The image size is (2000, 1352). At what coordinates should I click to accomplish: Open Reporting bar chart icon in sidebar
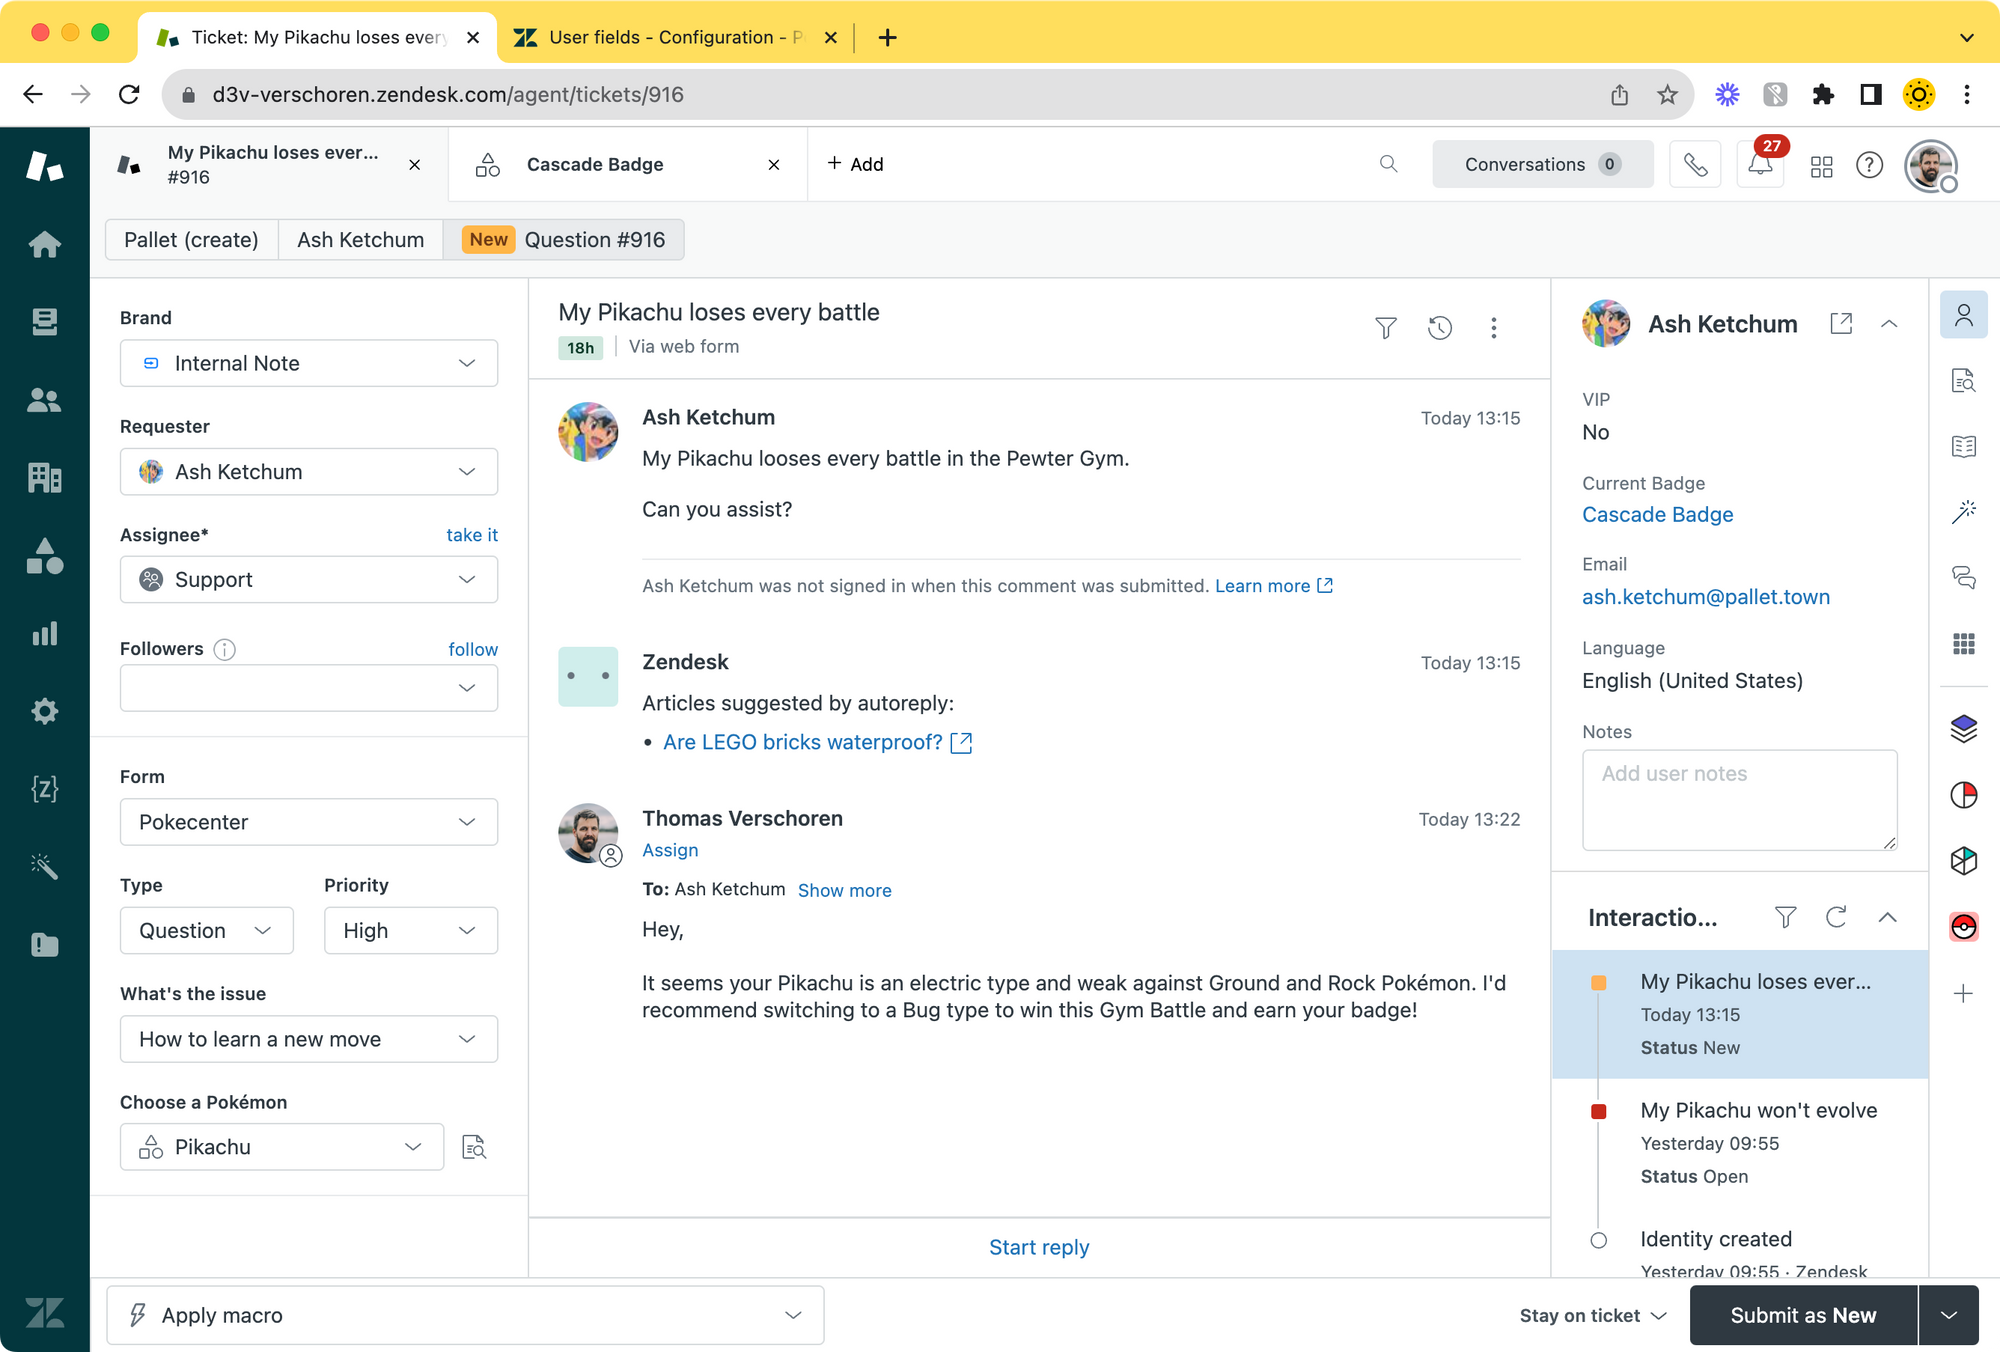pos(44,633)
